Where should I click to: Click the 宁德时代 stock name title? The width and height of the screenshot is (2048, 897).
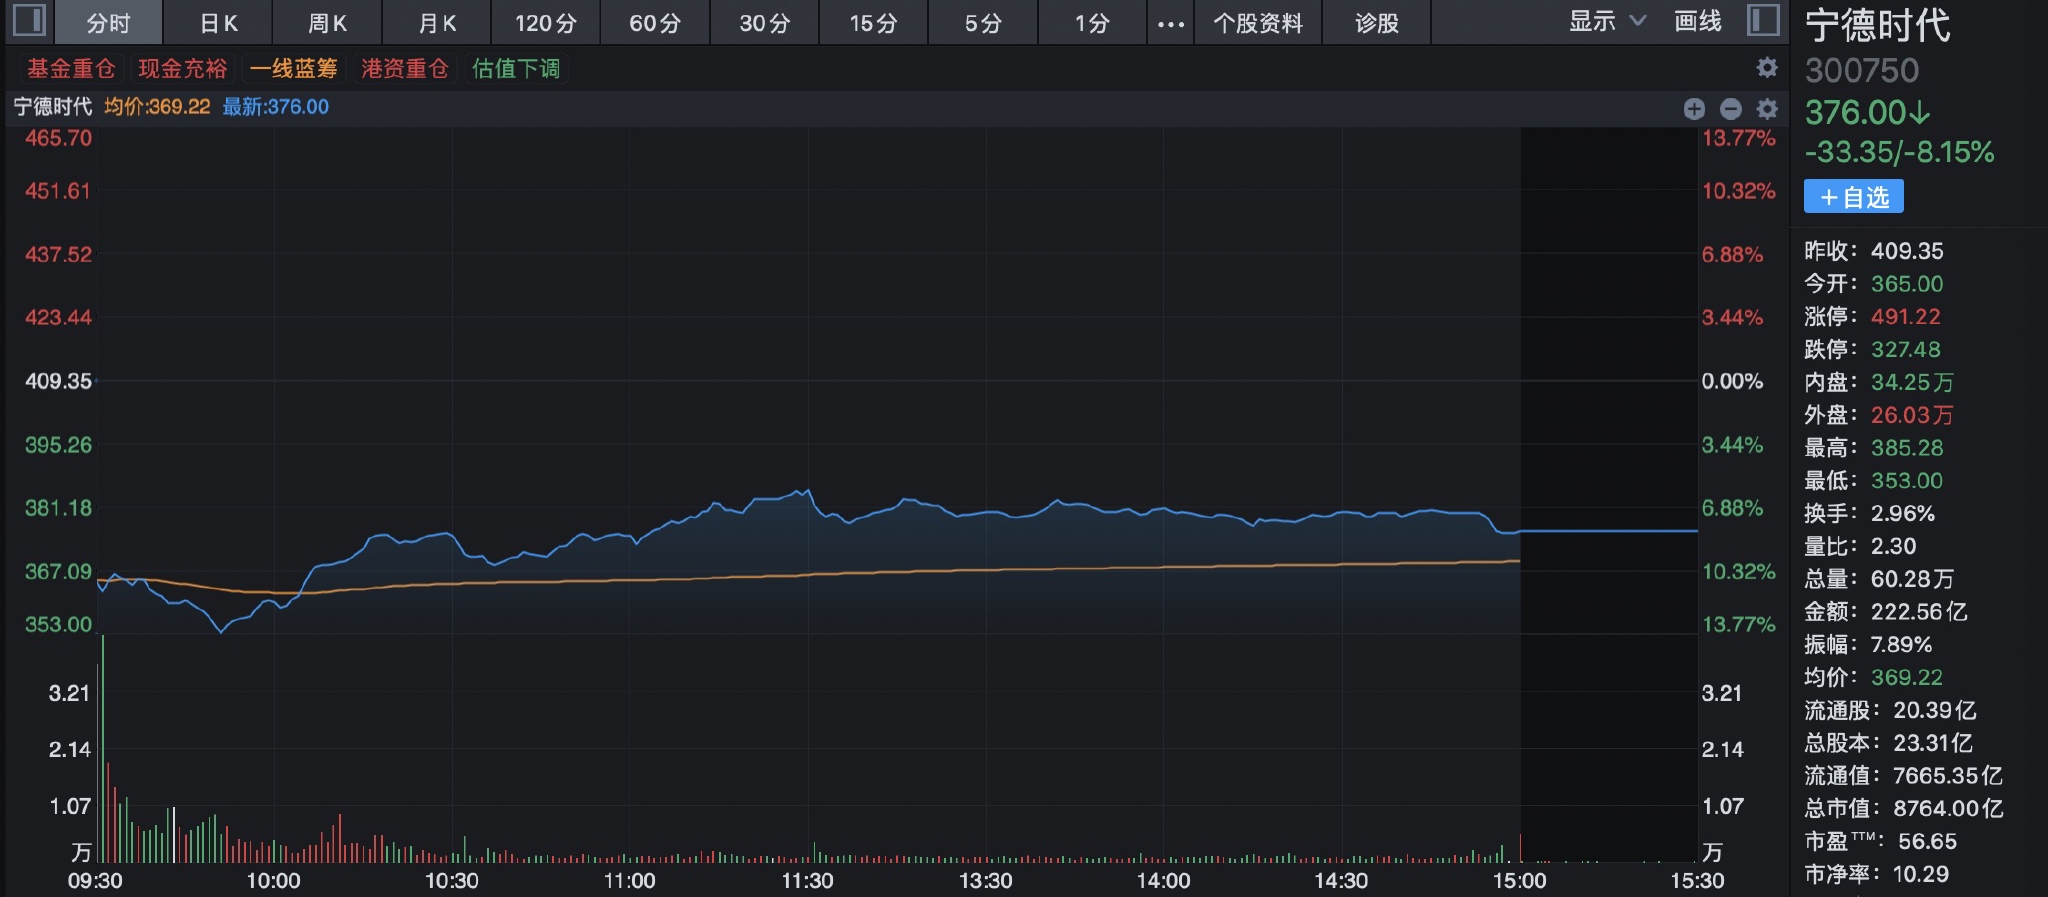[x=1877, y=25]
